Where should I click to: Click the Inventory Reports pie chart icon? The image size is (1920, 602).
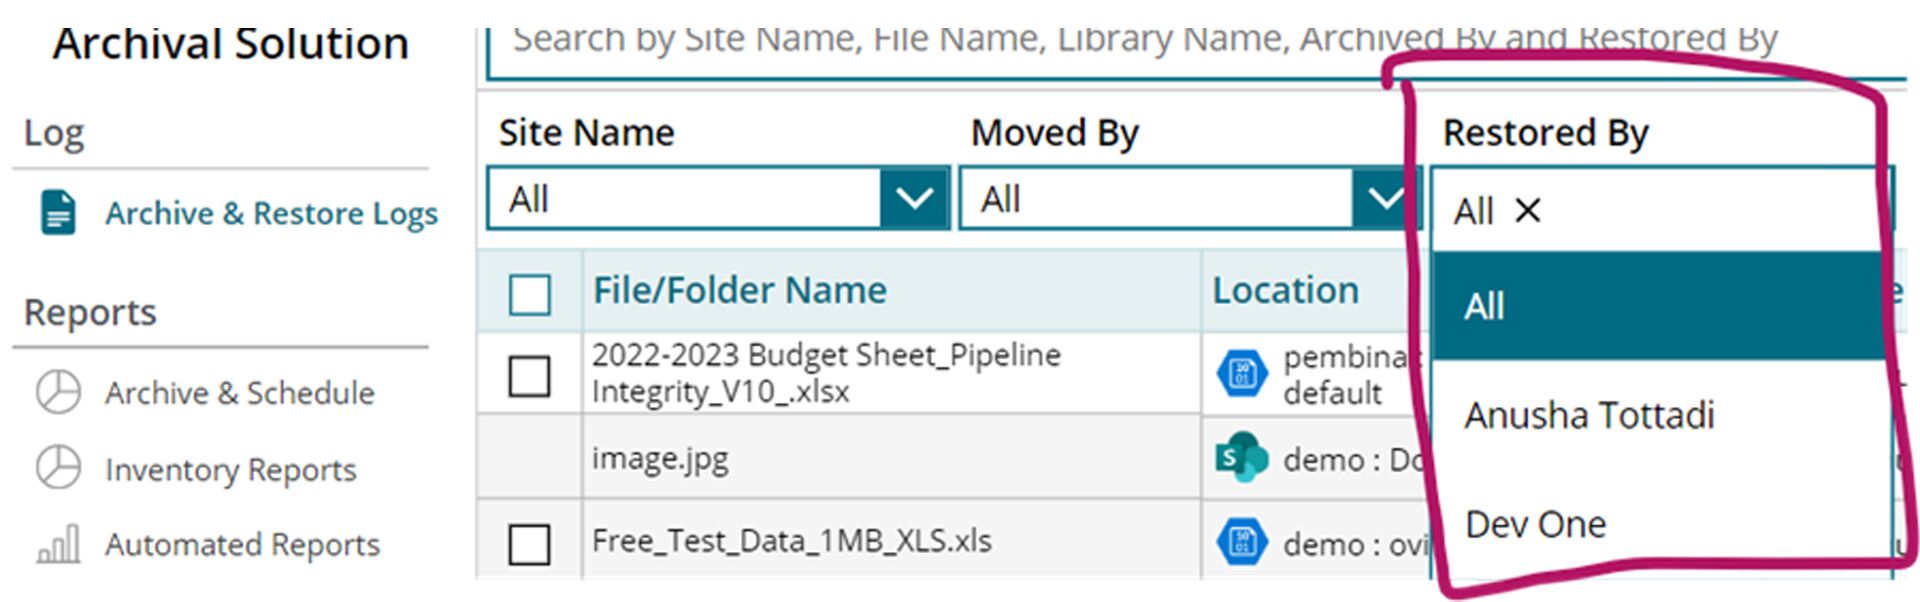[58, 468]
